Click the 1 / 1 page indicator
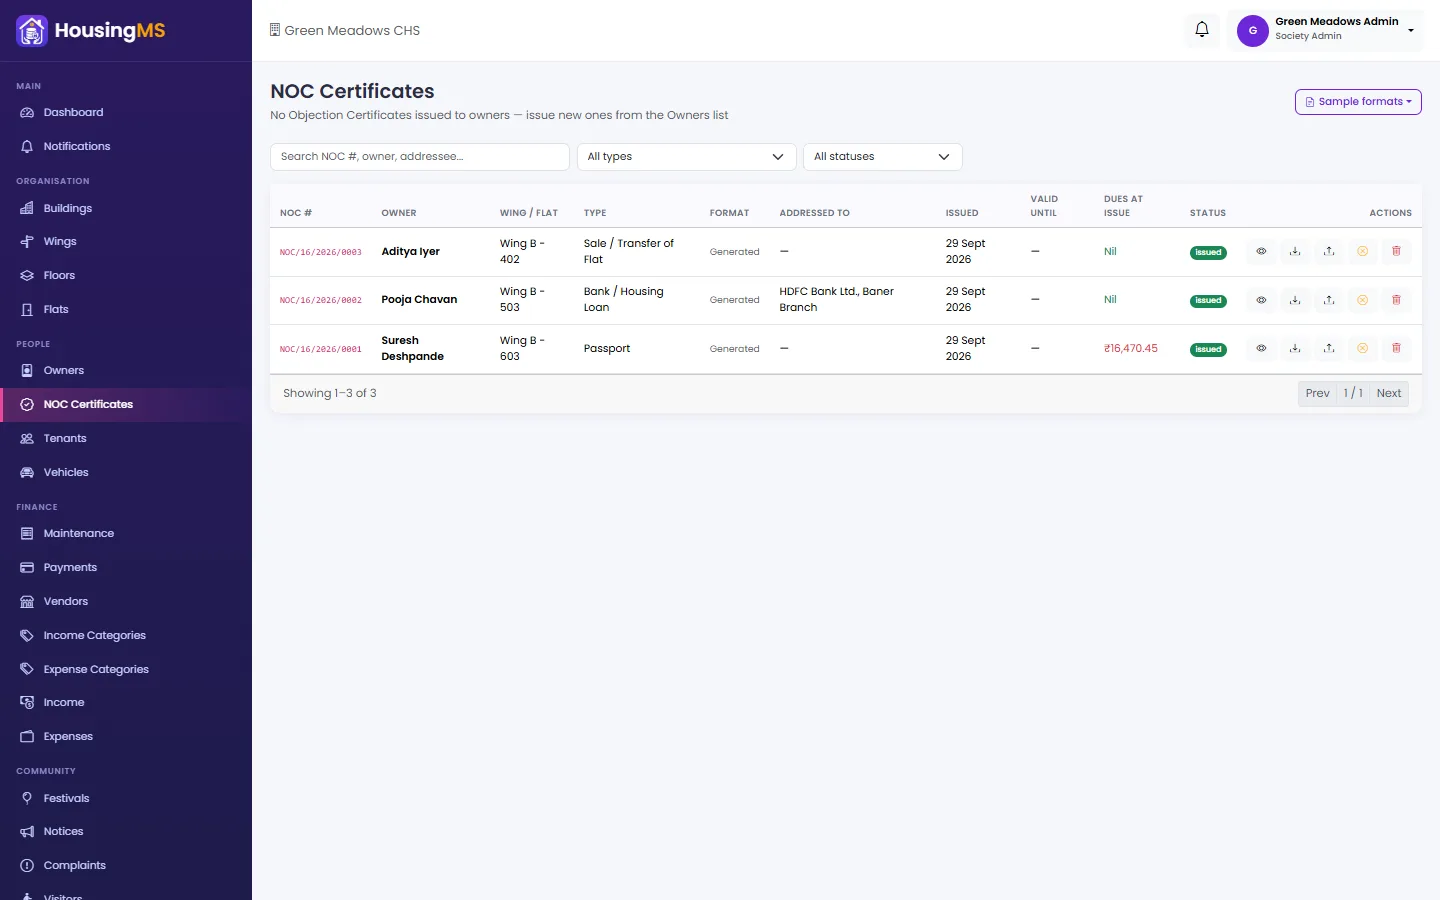This screenshot has height=900, width=1440. pos(1353,393)
